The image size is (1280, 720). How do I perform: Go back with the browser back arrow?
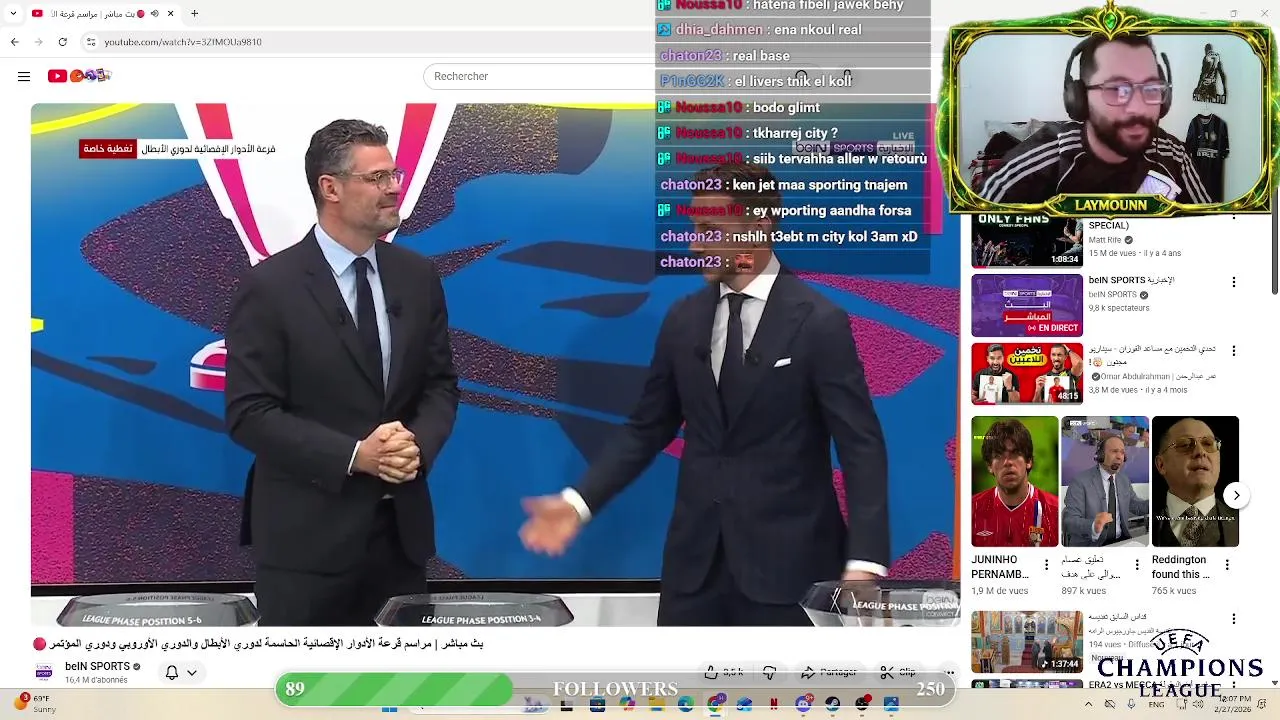(x=14, y=42)
